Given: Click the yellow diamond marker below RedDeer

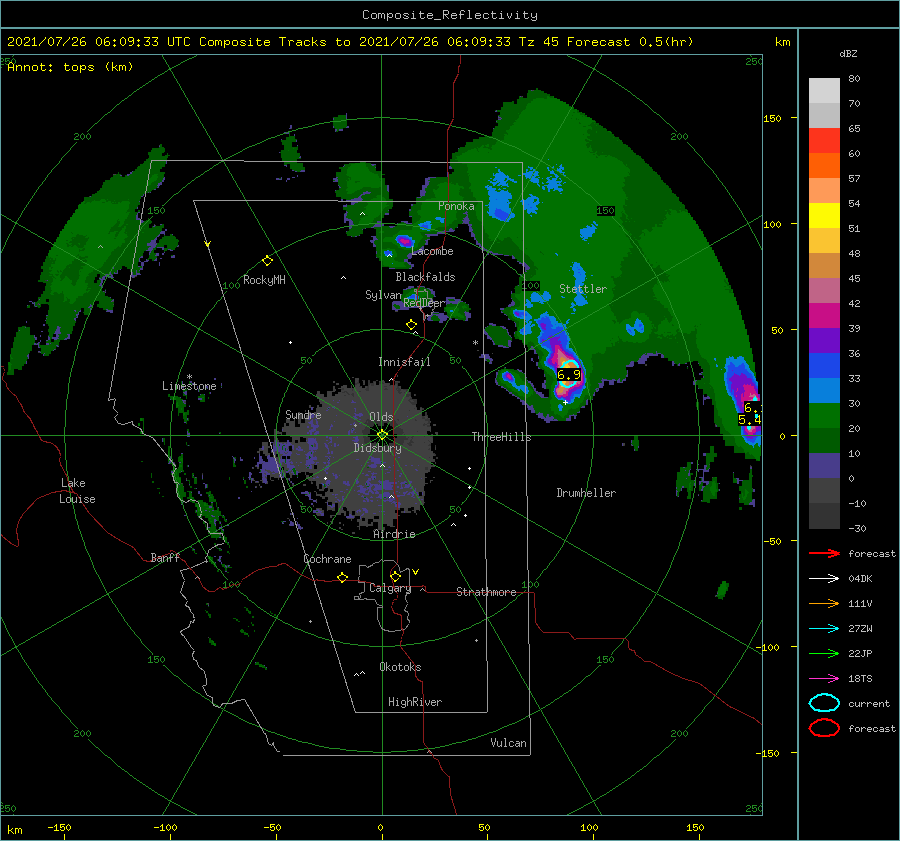Looking at the screenshot, I should pos(411,324).
